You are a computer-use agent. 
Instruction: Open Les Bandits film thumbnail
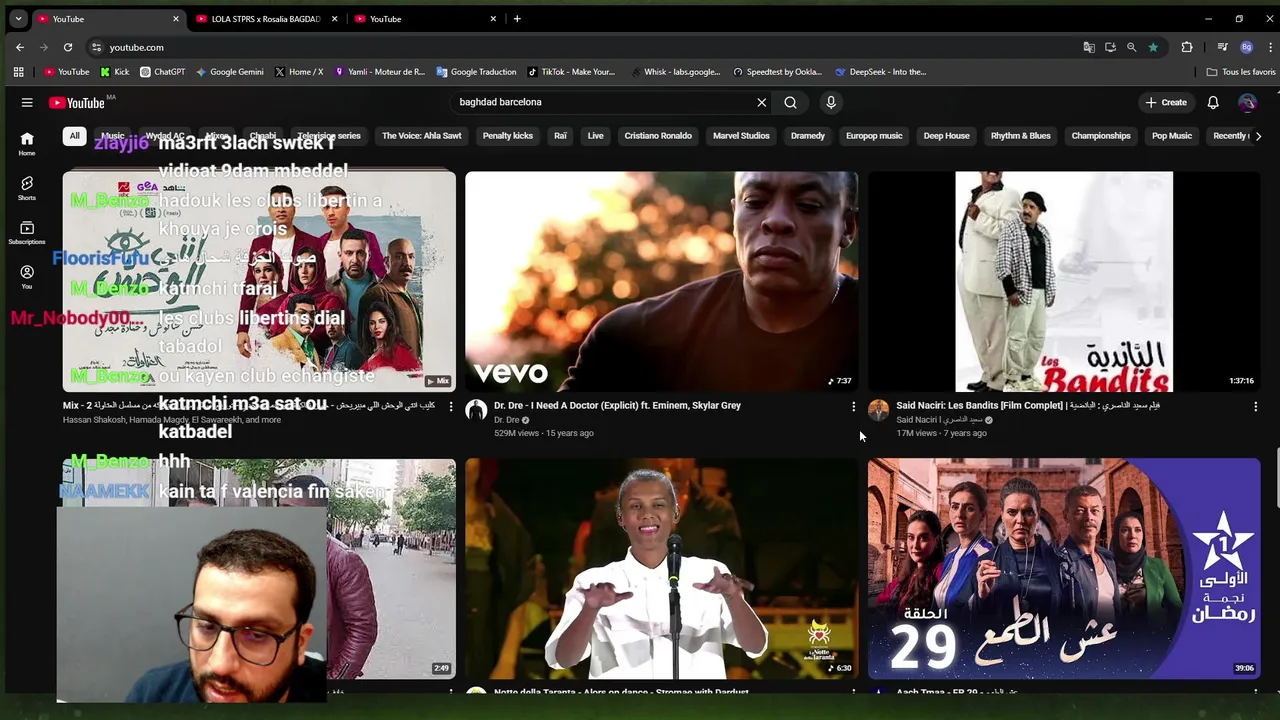pos(1064,281)
